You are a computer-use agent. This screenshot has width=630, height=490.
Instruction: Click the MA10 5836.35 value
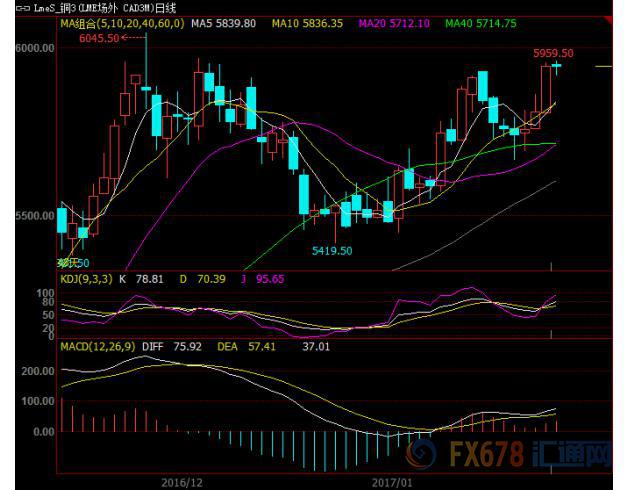307,23
